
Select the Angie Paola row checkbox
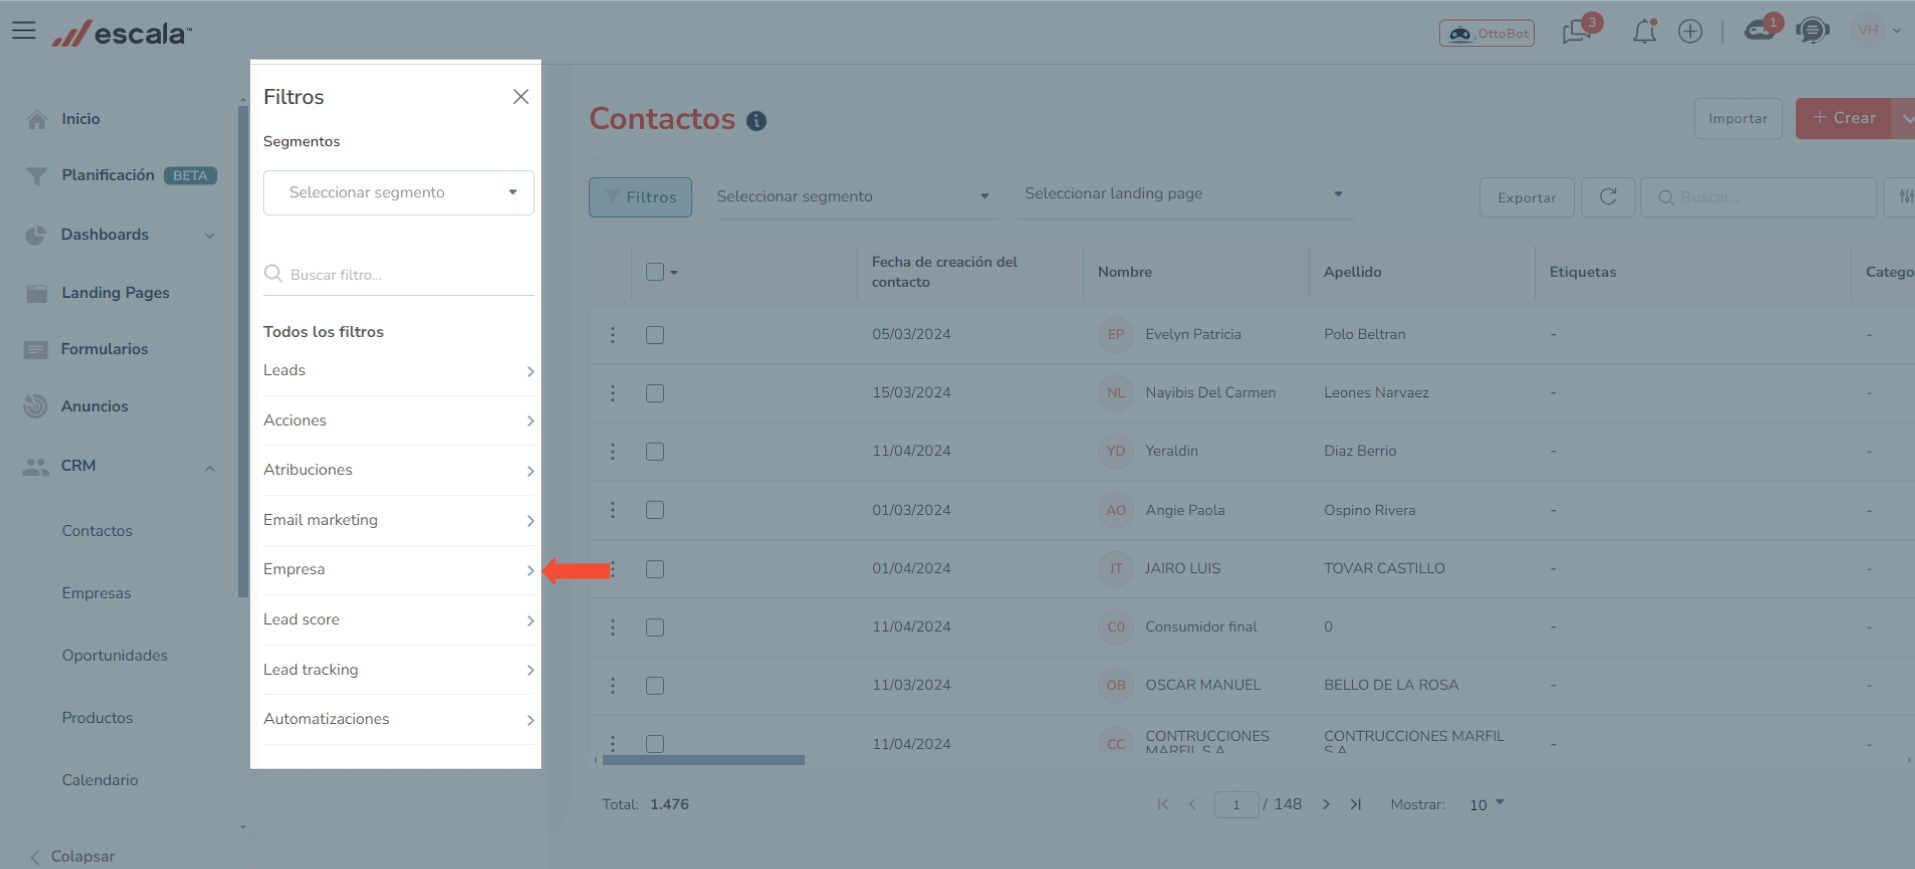click(655, 510)
